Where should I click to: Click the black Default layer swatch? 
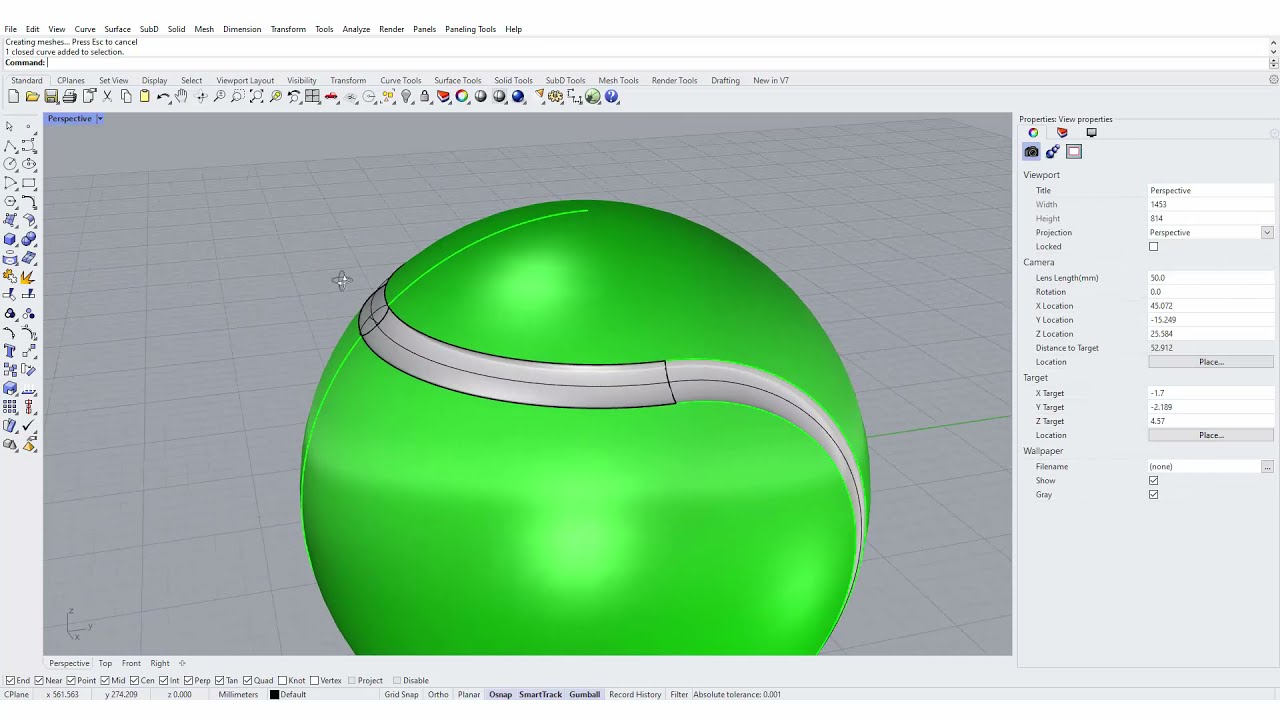pos(274,695)
